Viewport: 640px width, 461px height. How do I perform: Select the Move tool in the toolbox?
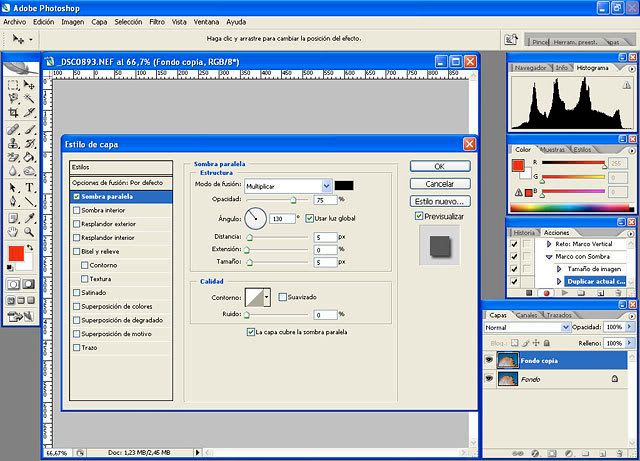coord(29,85)
